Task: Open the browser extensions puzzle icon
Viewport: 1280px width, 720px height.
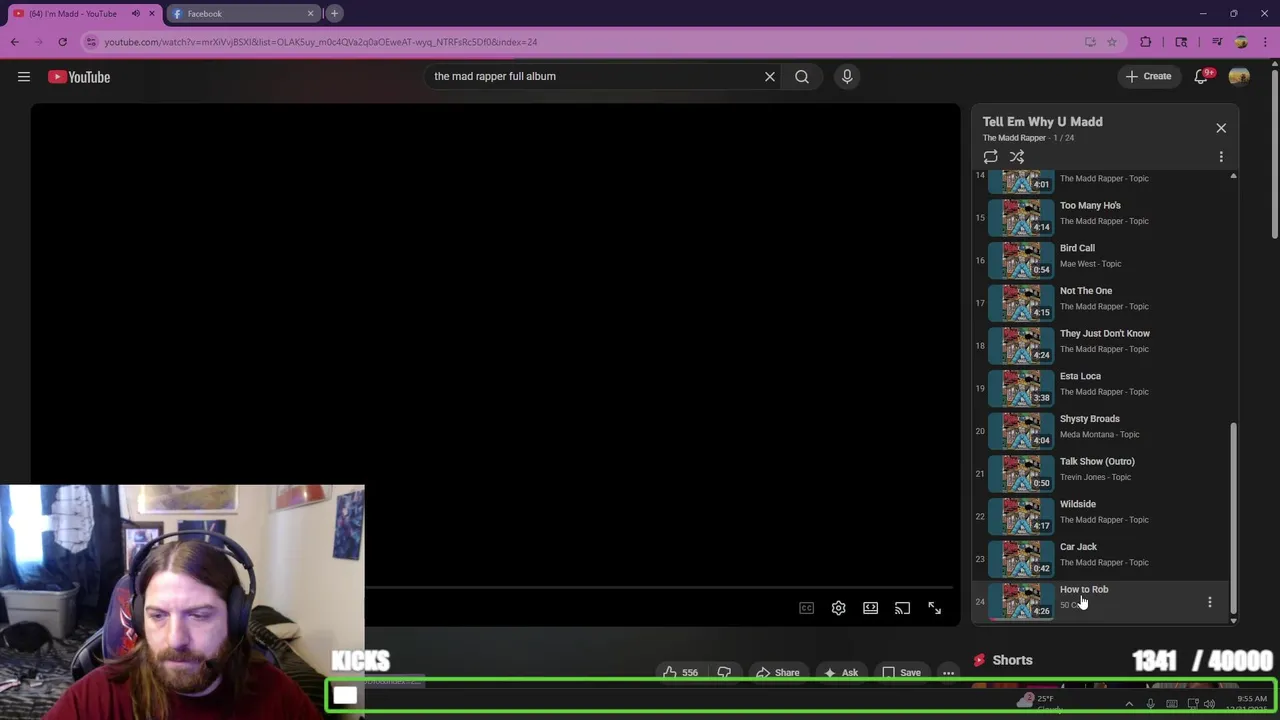Action: [1146, 42]
